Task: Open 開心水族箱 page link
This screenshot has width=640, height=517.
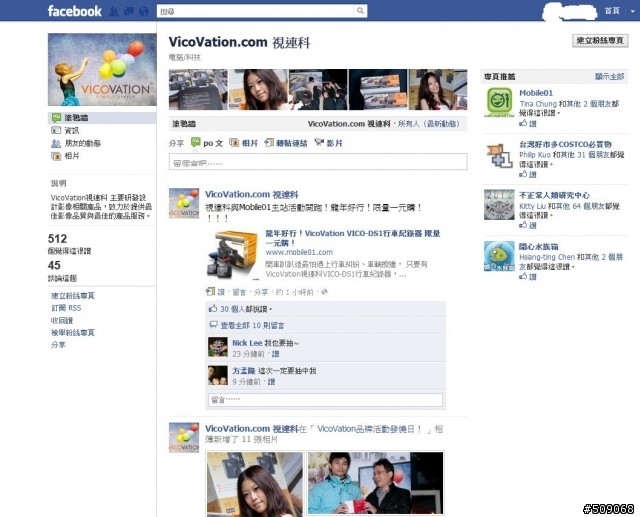Action: pyautogui.click(x=538, y=246)
